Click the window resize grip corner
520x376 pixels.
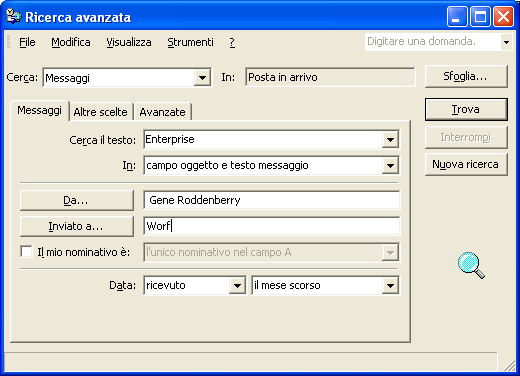point(509,365)
